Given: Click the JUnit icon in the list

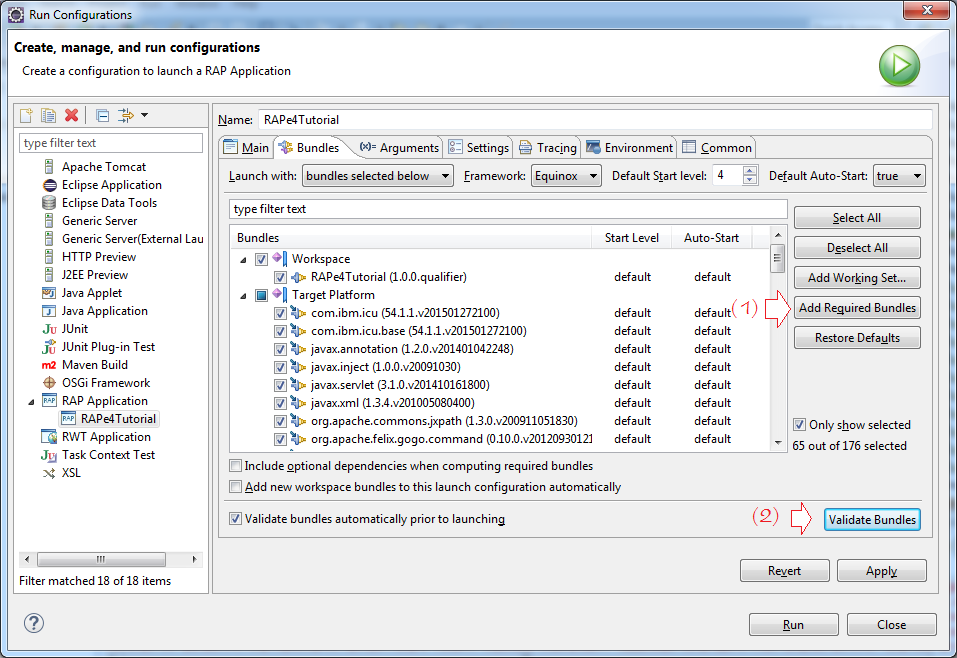Looking at the screenshot, I should click(x=49, y=329).
